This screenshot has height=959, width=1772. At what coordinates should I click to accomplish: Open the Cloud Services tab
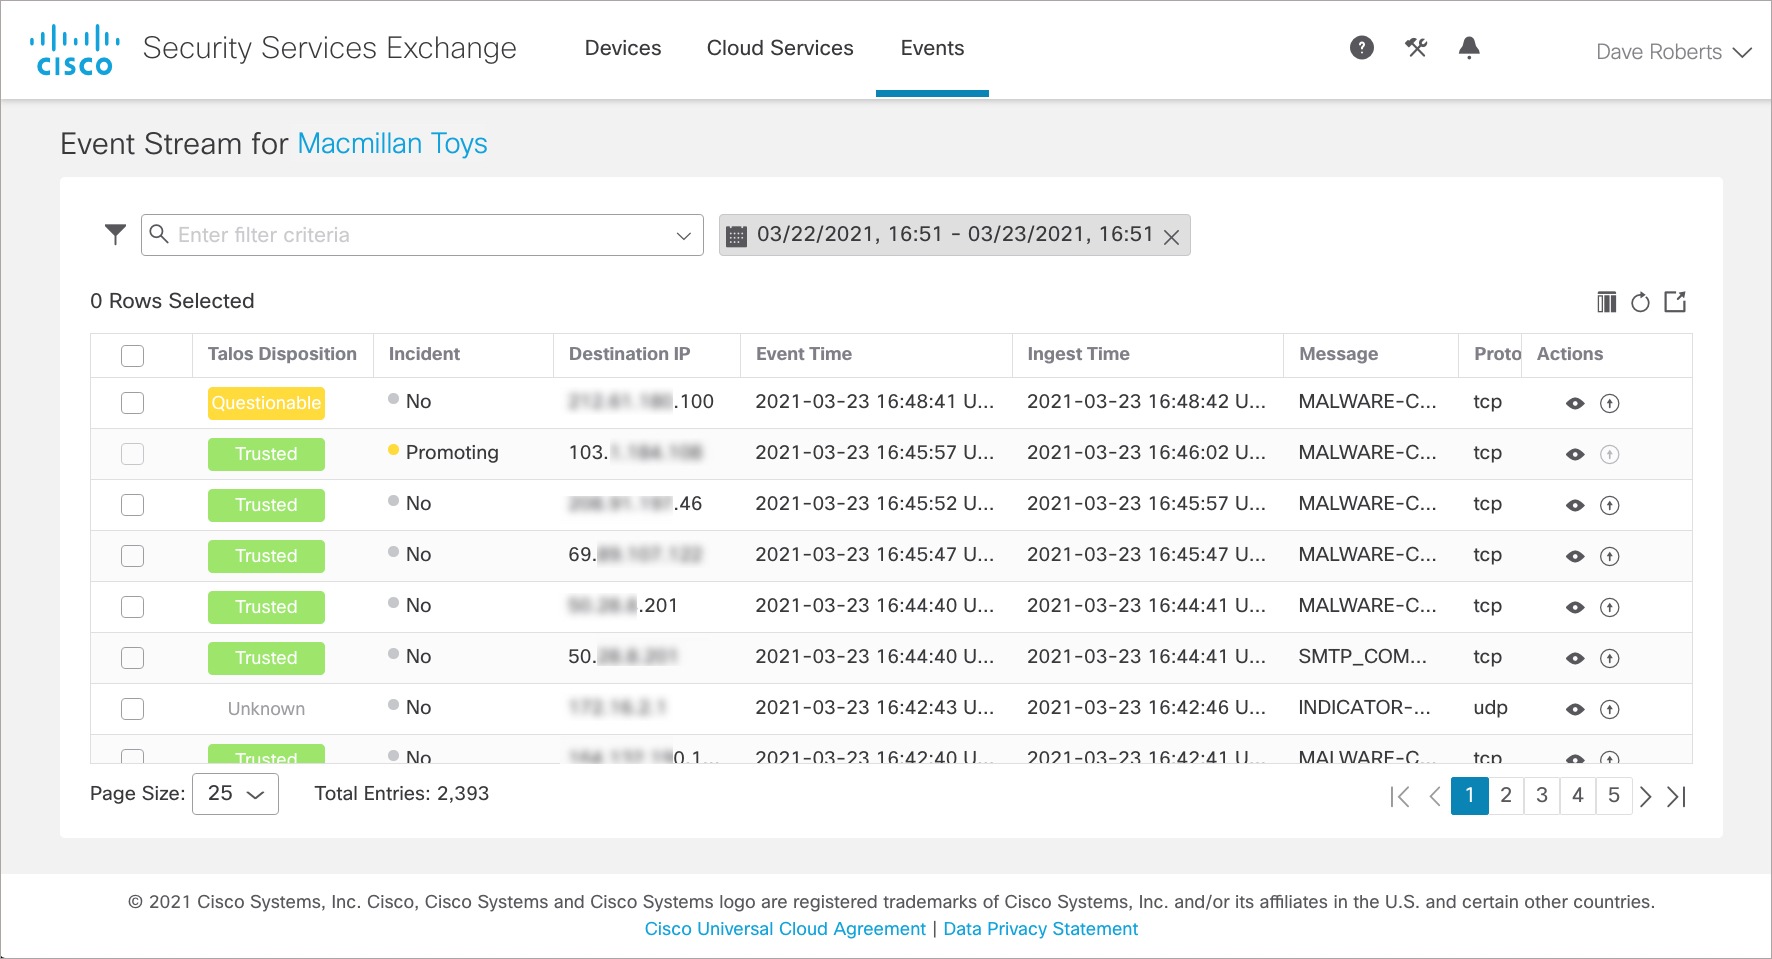click(780, 48)
